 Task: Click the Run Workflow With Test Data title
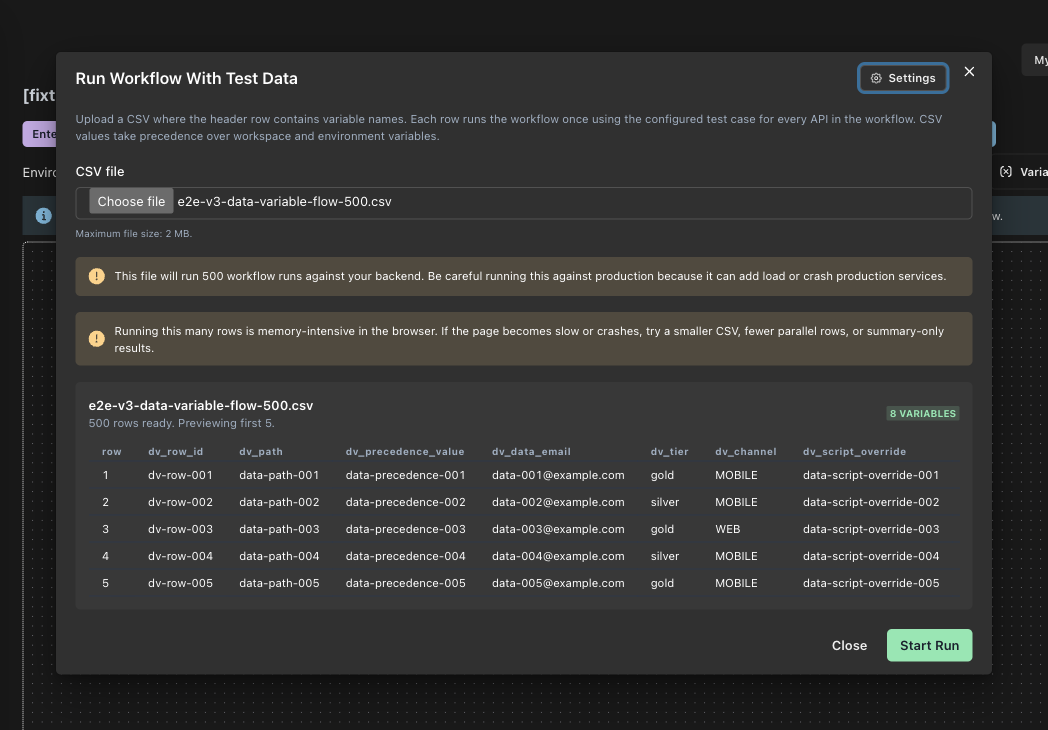tap(186, 78)
